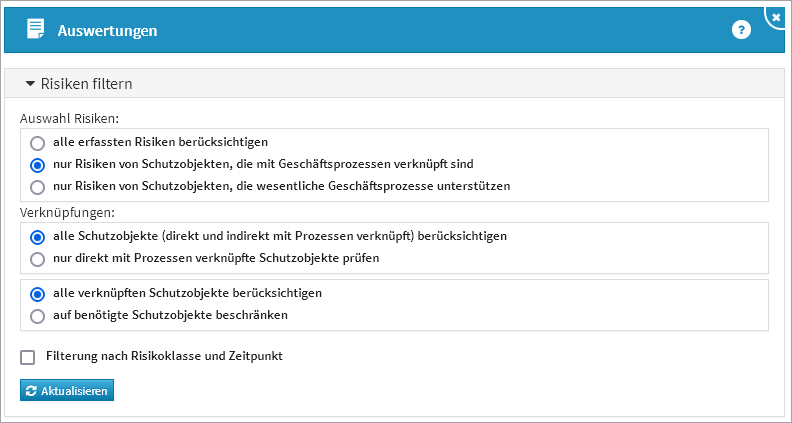Select 'alle Schutzobjekte (direkt und indirekt)' radio
Viewport: 792px width, 423px height.
click(38, 237)
